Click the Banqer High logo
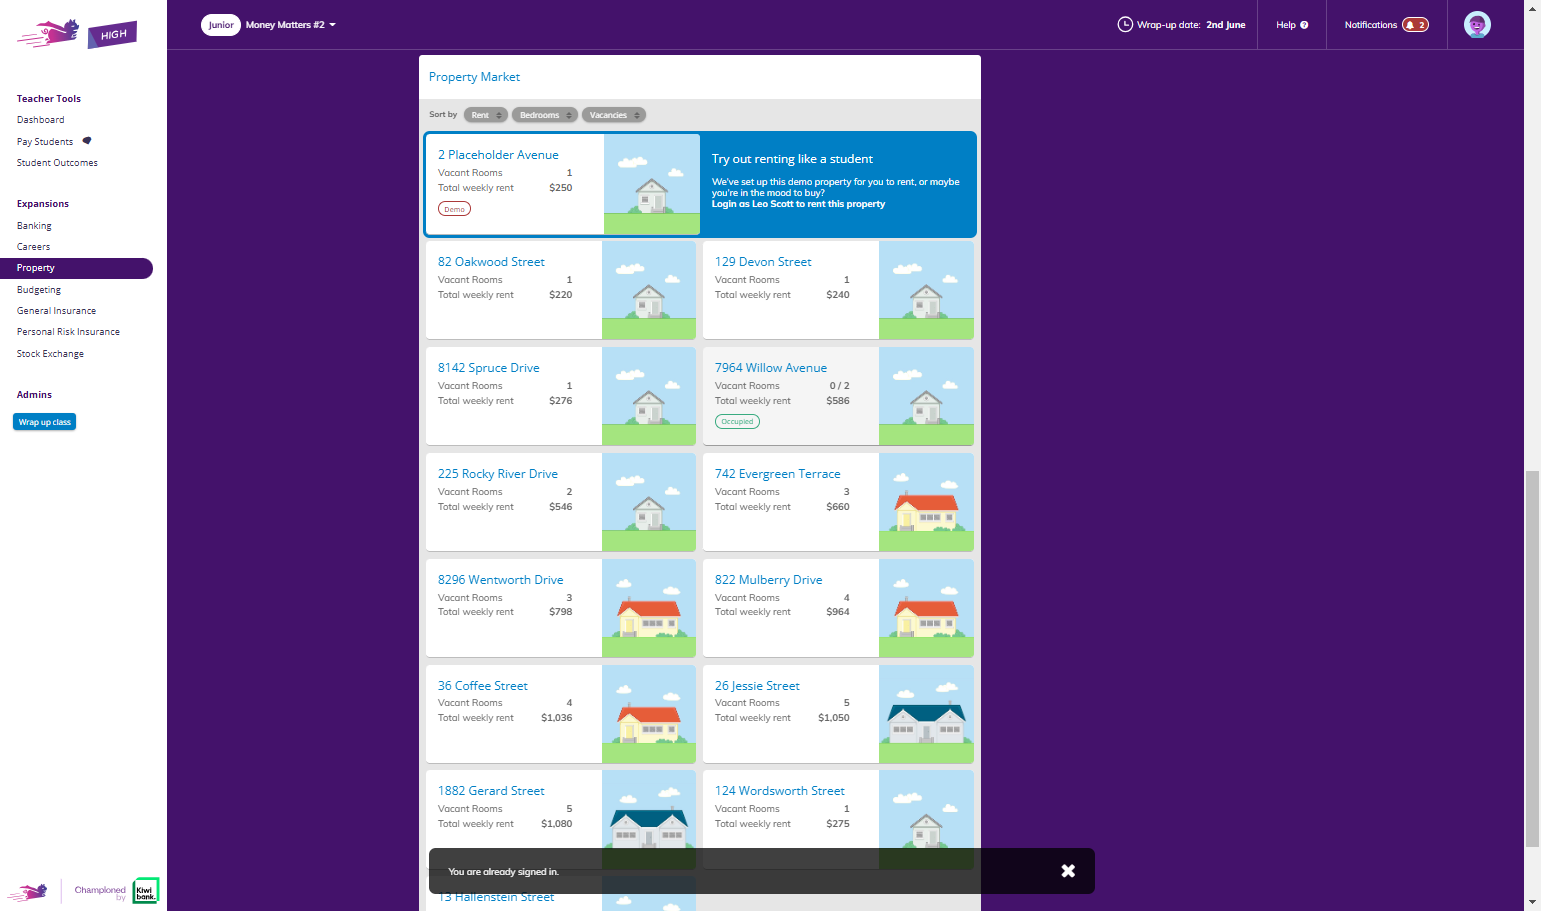The image size is (1541, 911). click(77, 34)
